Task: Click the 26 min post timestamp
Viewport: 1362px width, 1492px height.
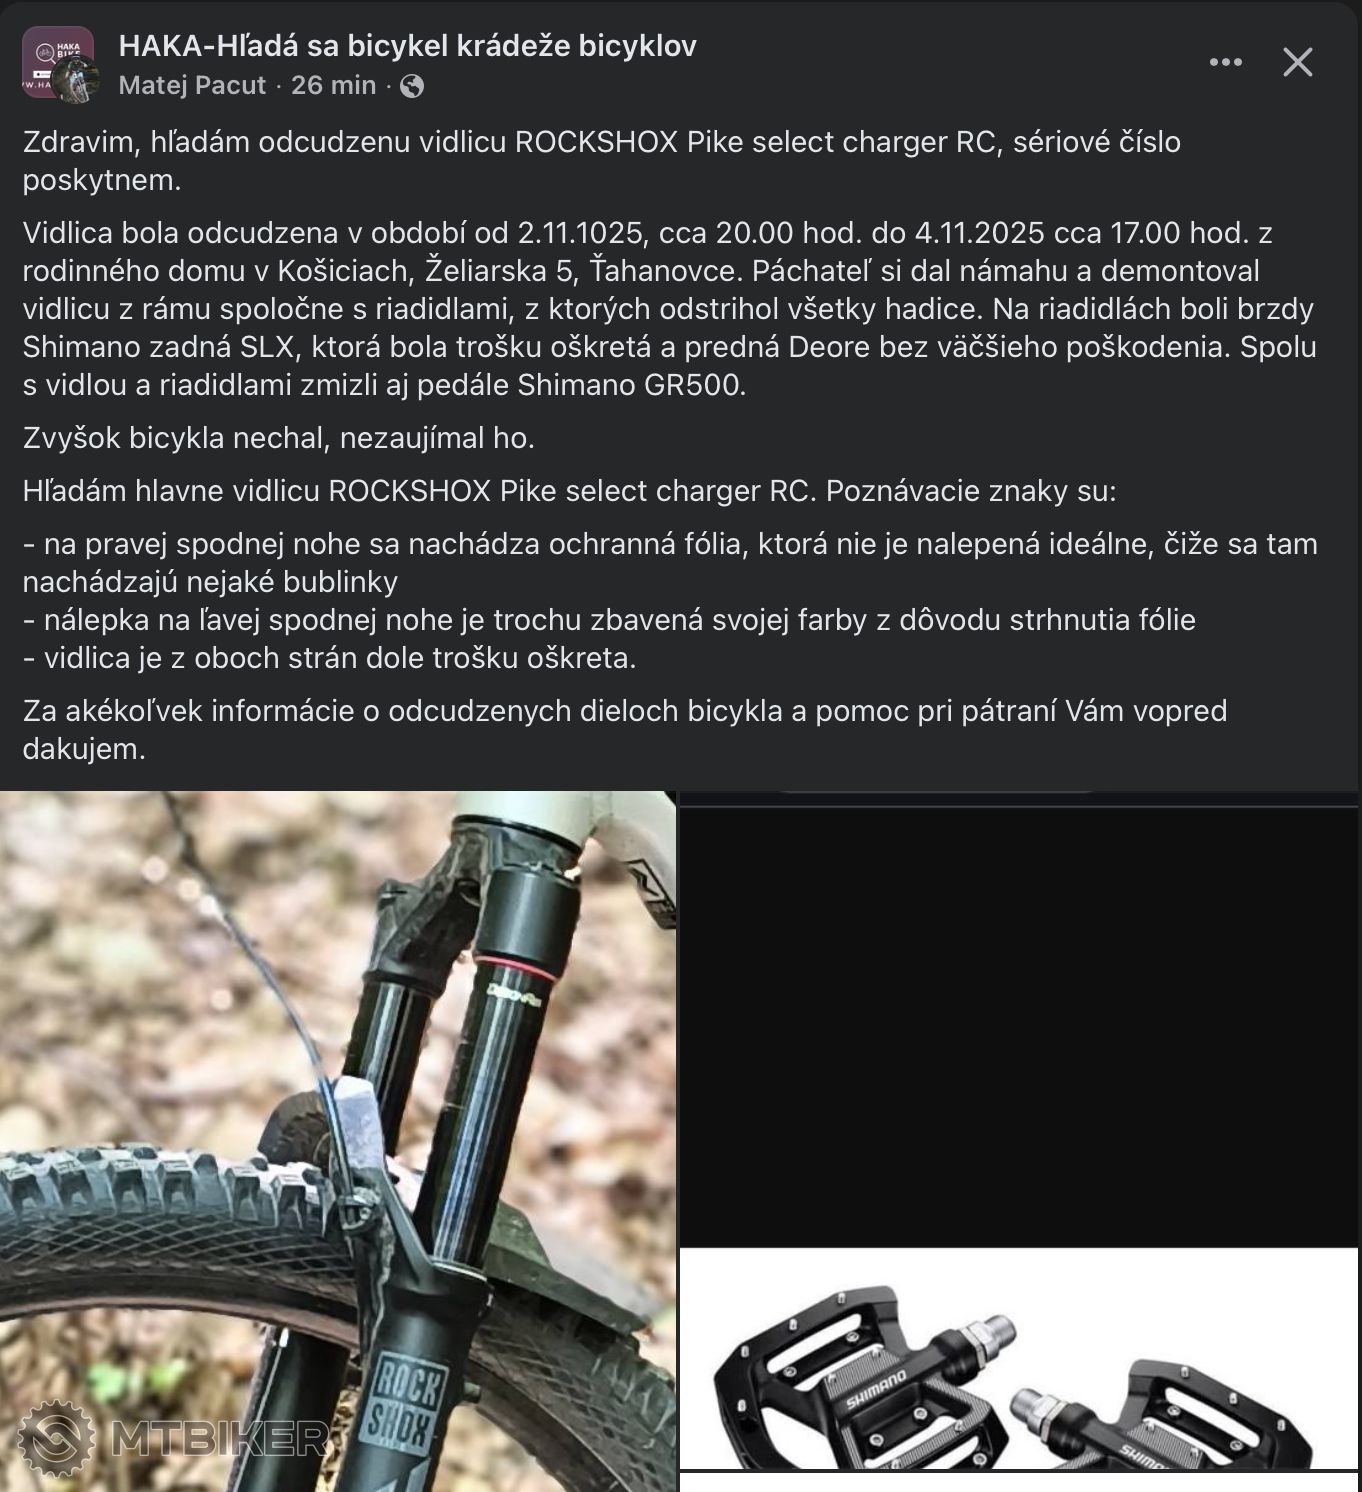Action: tap(334, 86)
